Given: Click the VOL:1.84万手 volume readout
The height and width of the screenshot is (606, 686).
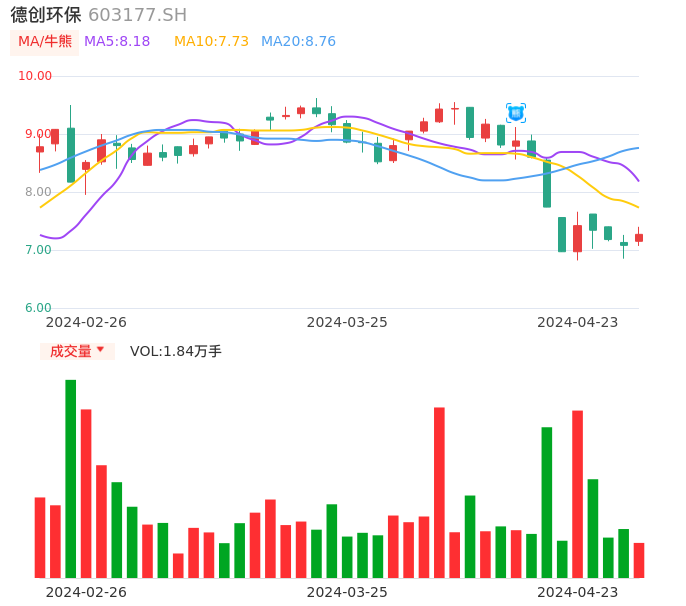Looking at the screenshot, I should click(176, 351).
